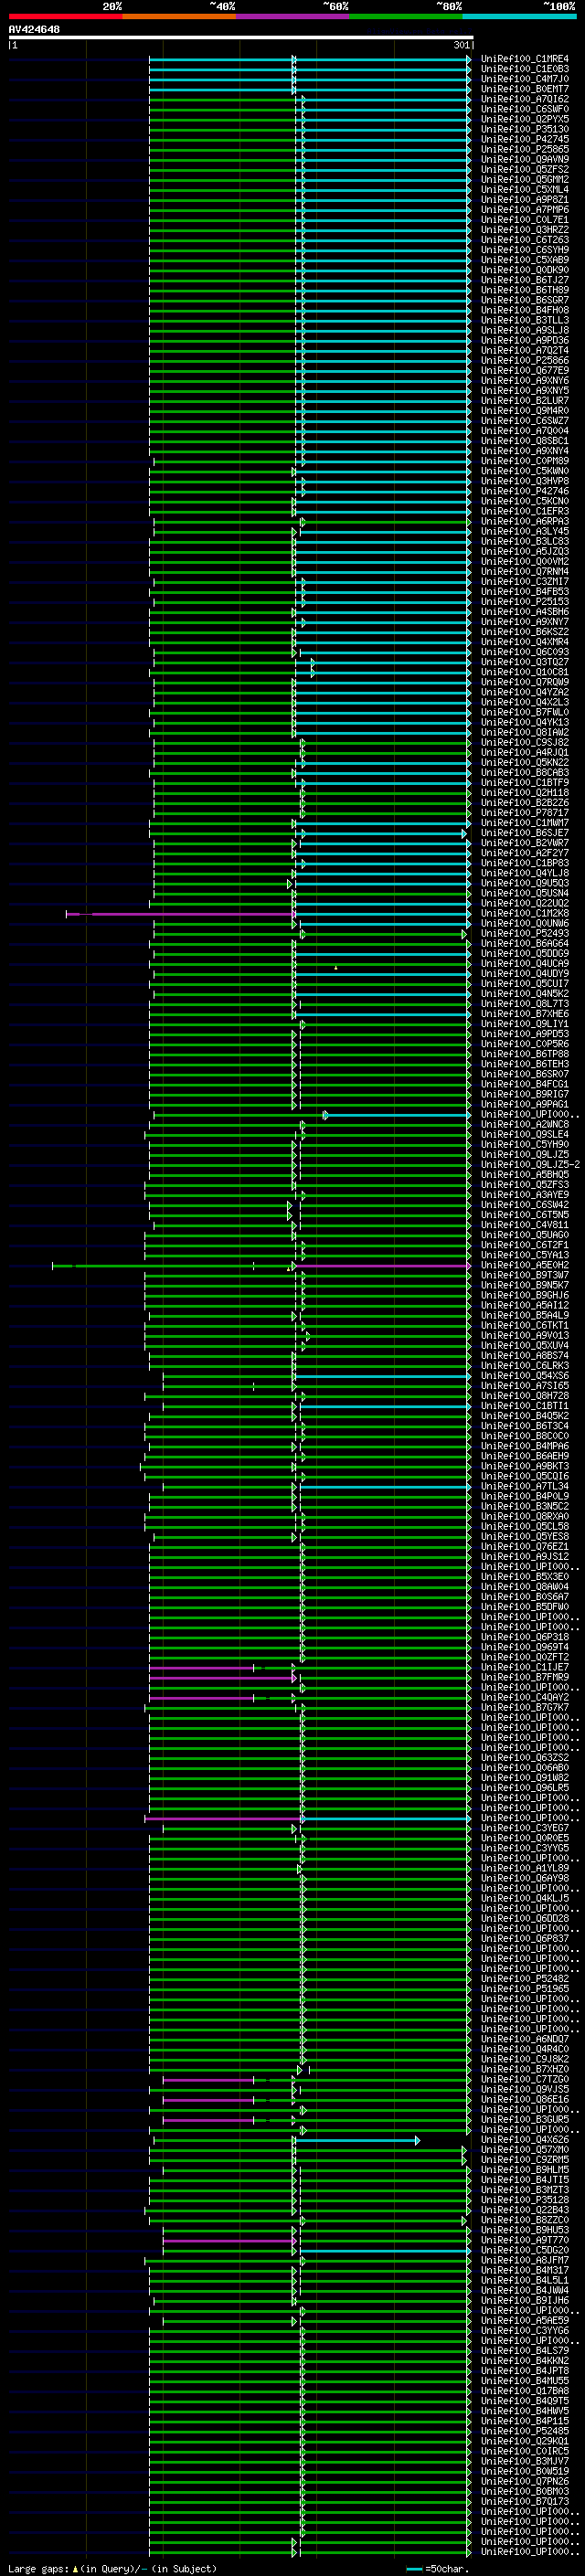Click the cyan ~100% legend segment
Viewport: 585px width, 2576px height.
pos(519,17)
